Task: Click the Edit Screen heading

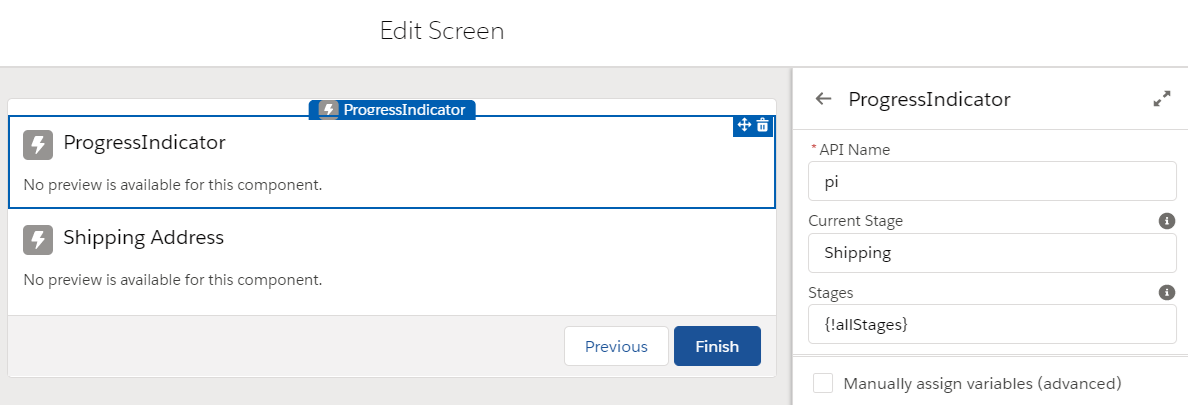Action: click(442, 31)
